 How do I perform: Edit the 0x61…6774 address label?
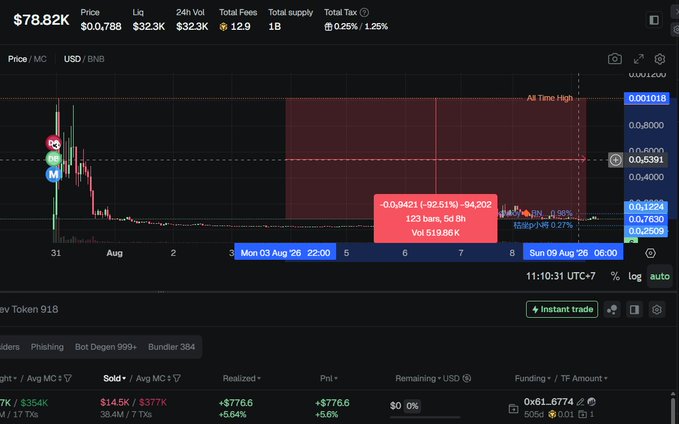pyautogui.click(x=581, y=402)
